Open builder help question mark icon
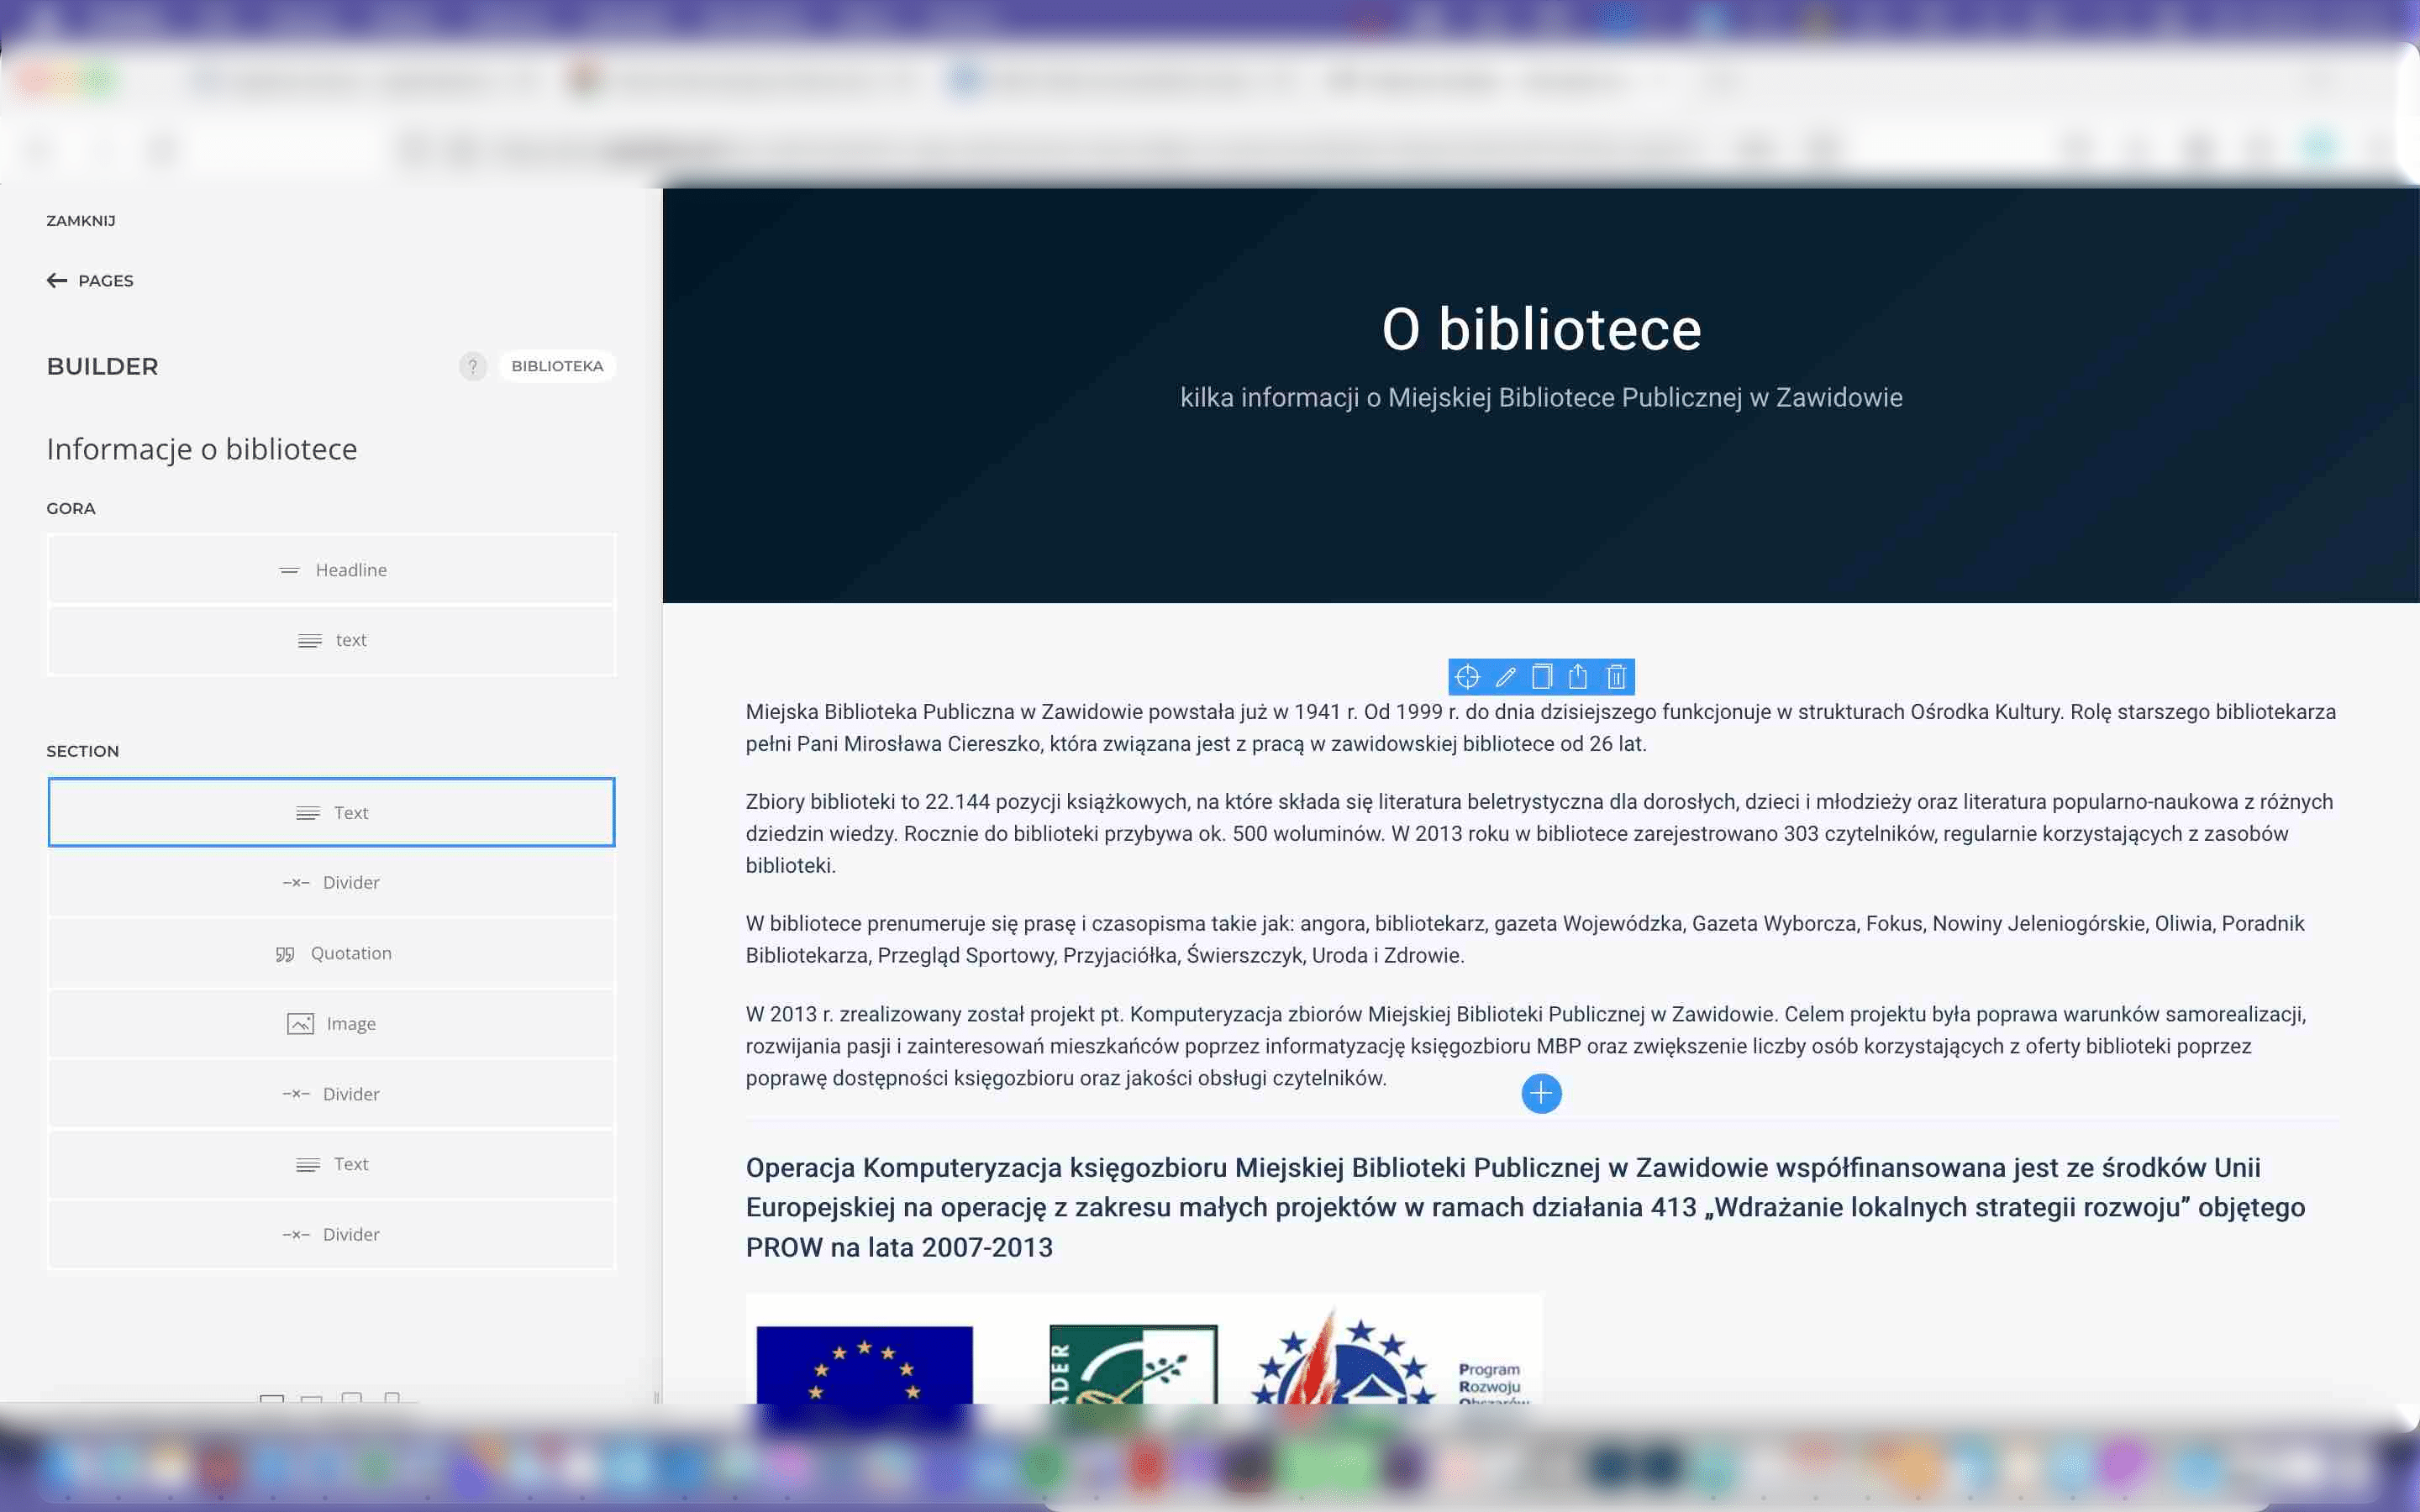The width and height of the screenshot is (2420, 1512). coord(473,366)
